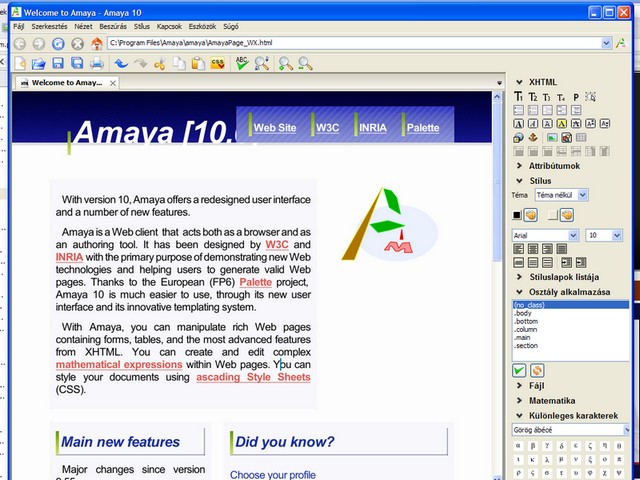
Task: Insert an anchor target icon
Action: click(x=533, y=138)
